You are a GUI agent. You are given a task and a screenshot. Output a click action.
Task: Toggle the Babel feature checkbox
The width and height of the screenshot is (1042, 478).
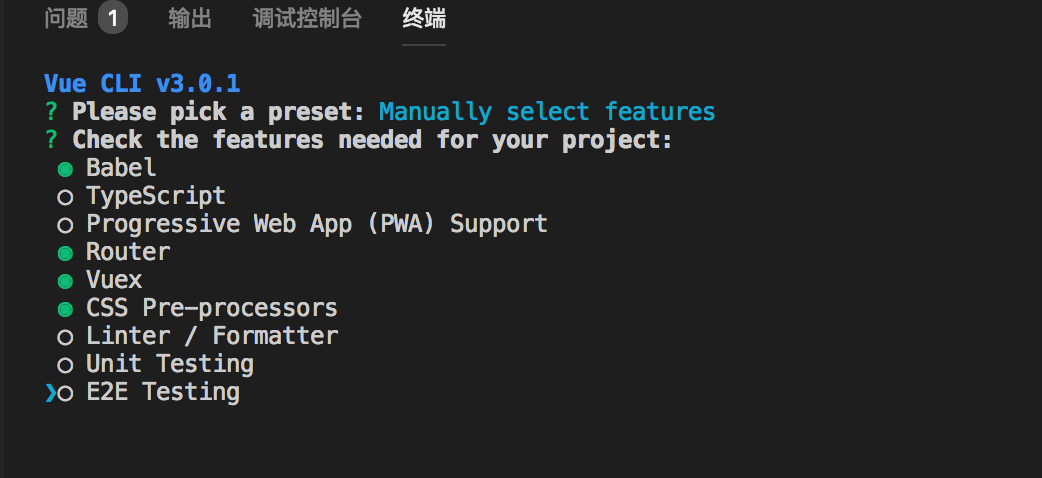click(x=66, y=169)
